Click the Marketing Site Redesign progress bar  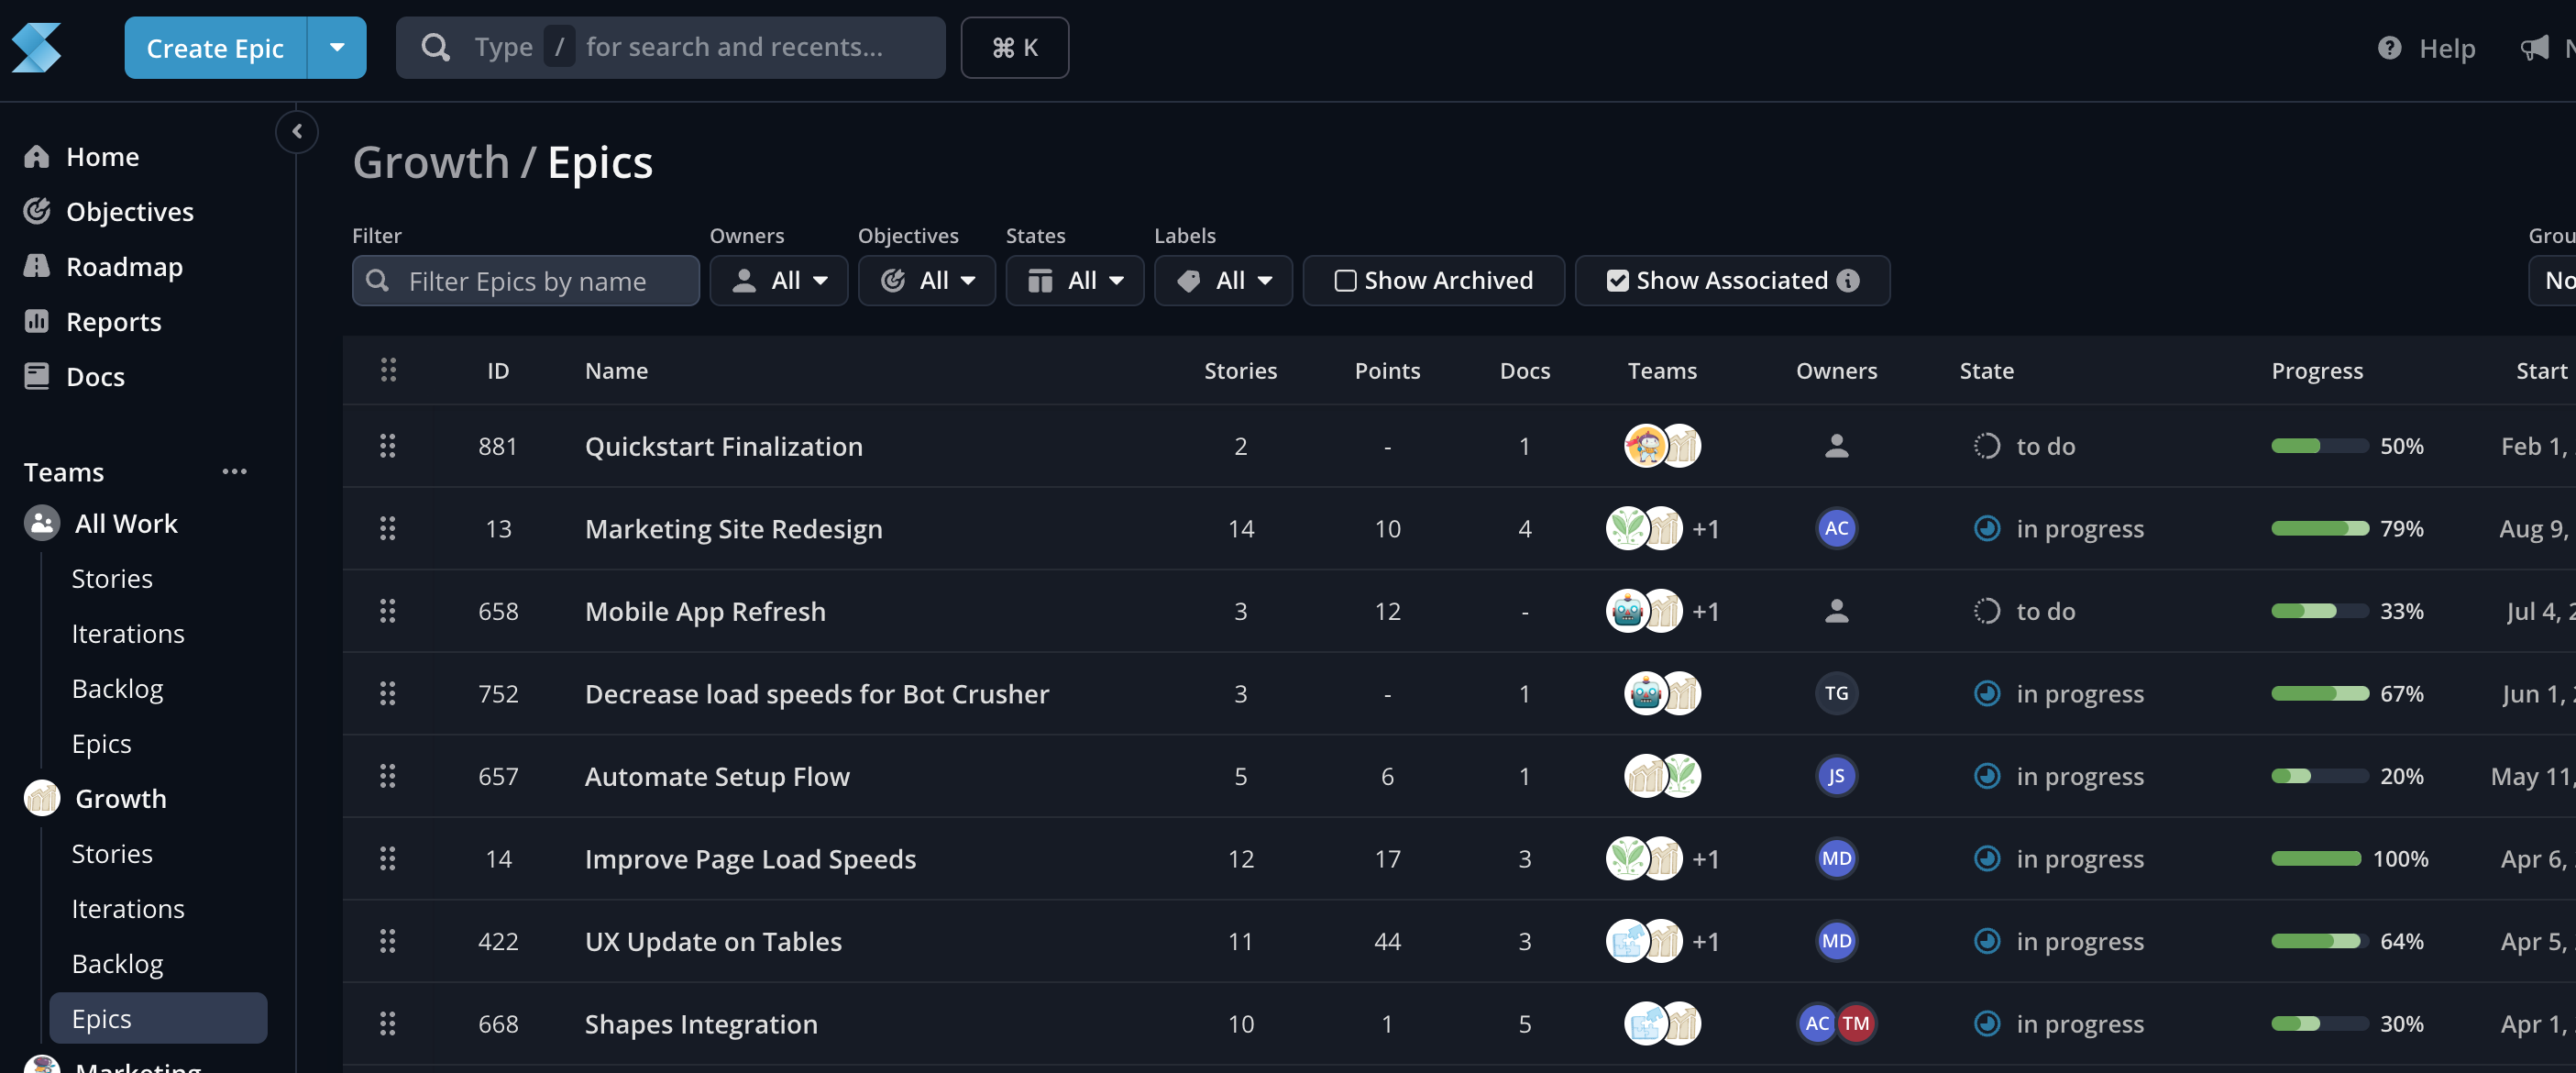click(x=2318, y=528)
